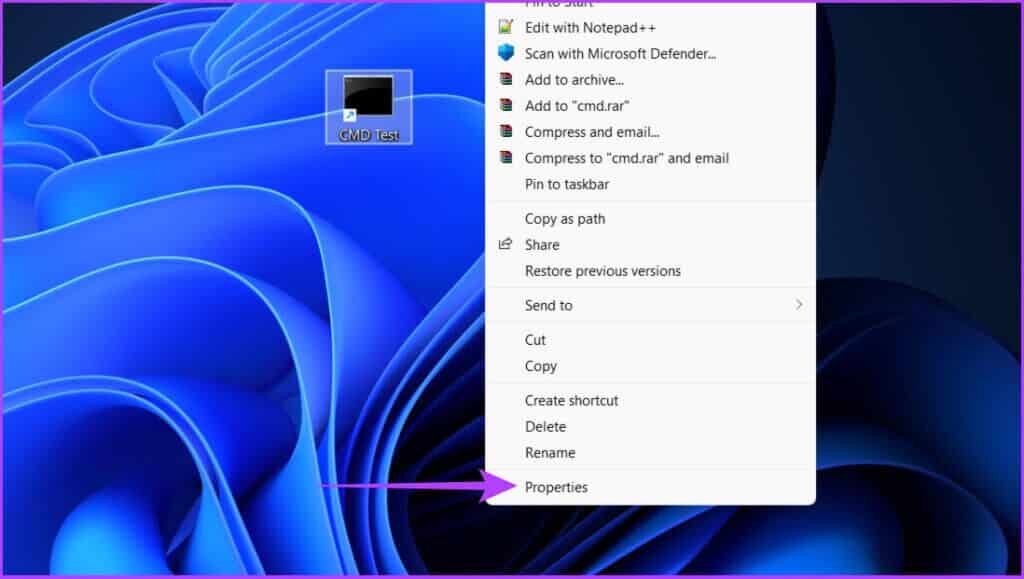This screenshot has height=579, width=1024.
Task: Select Add to "cmd.rar" entry
Action: [x=577, y=106]
